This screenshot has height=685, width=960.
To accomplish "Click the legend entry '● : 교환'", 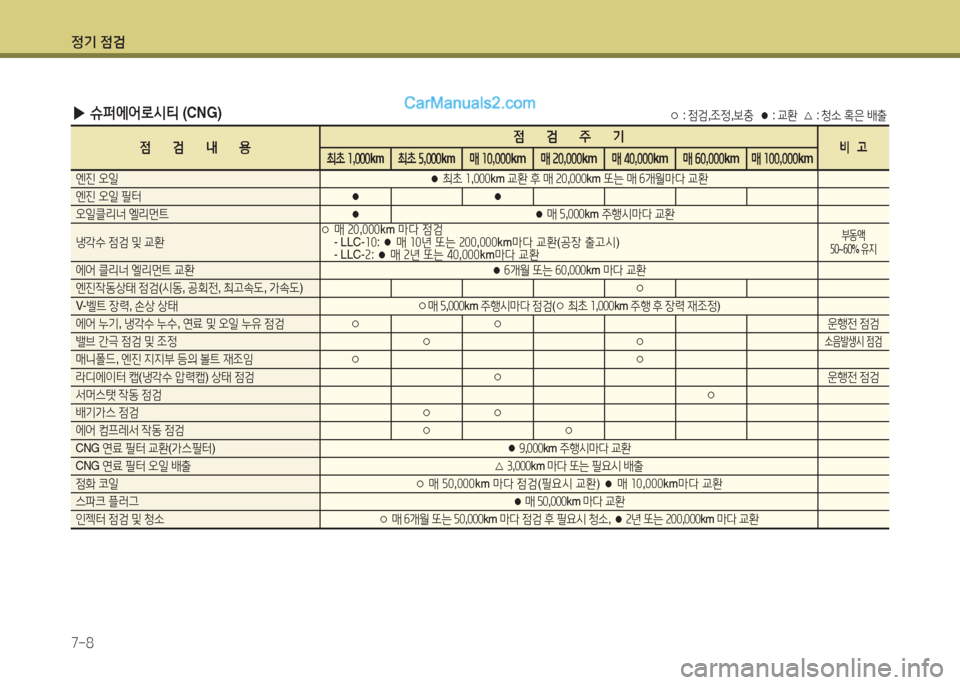I will 779,115.
